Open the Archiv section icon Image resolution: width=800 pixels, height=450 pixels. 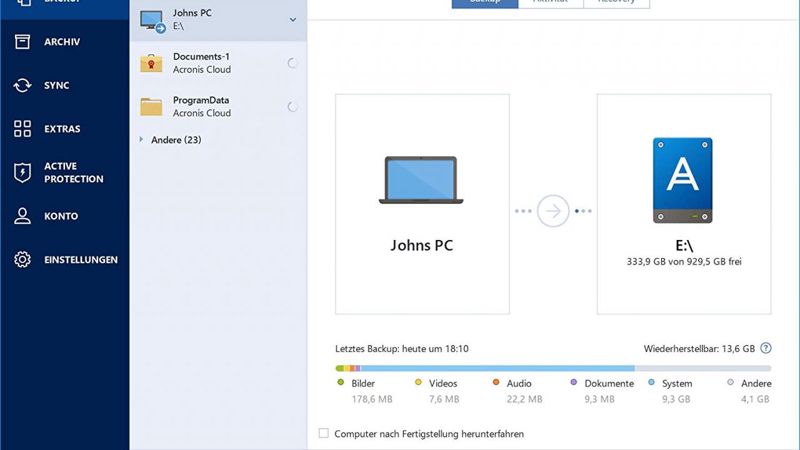(x=22, y=42)
